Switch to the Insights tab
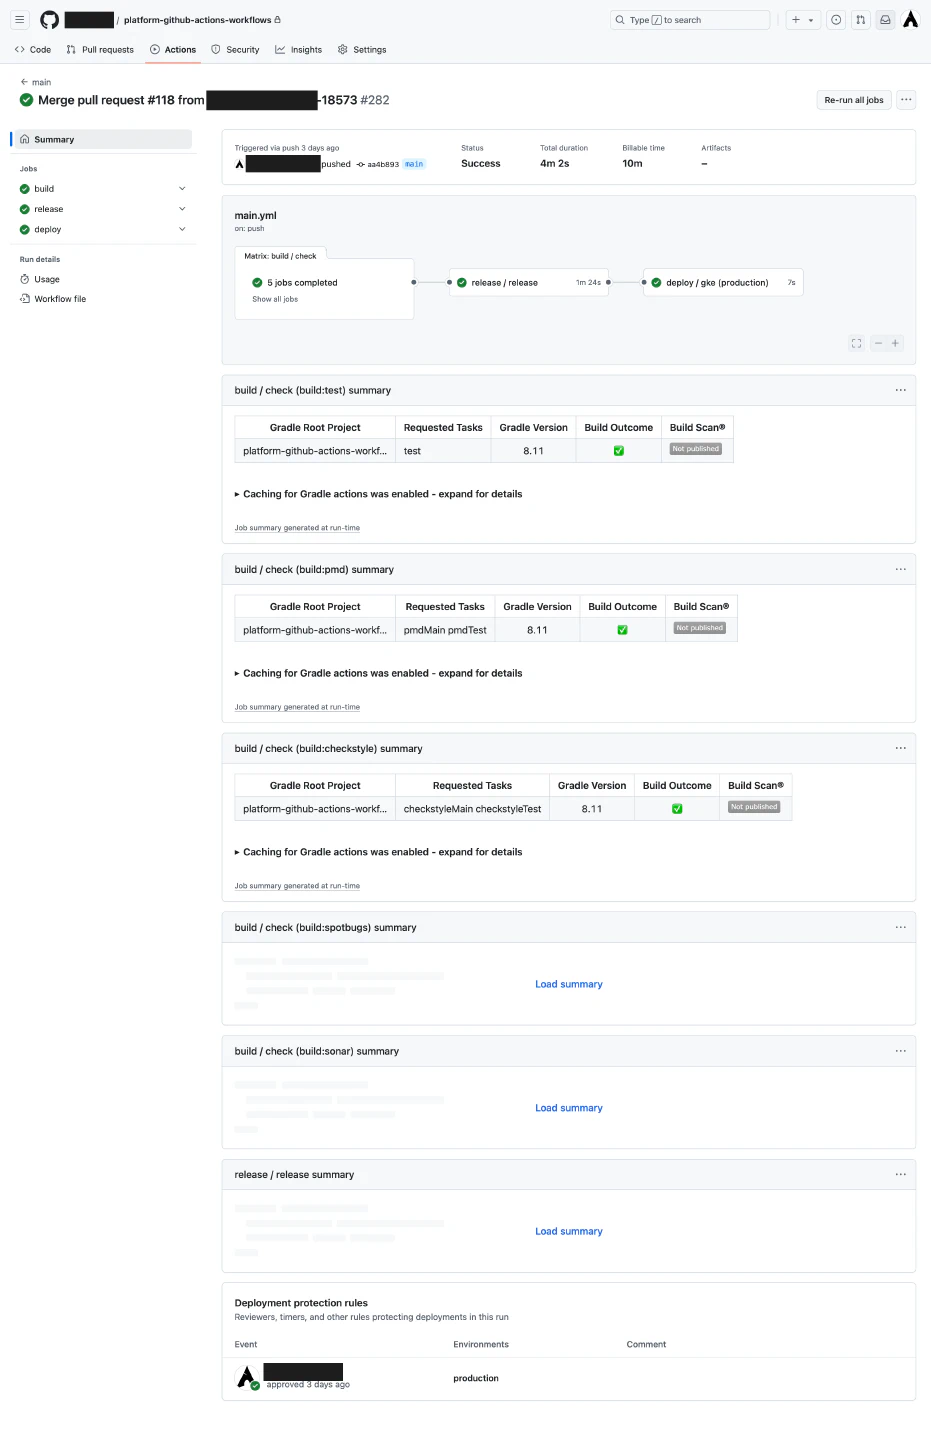This screenshot has width=931, height=1440. click(x=299, y=50)
